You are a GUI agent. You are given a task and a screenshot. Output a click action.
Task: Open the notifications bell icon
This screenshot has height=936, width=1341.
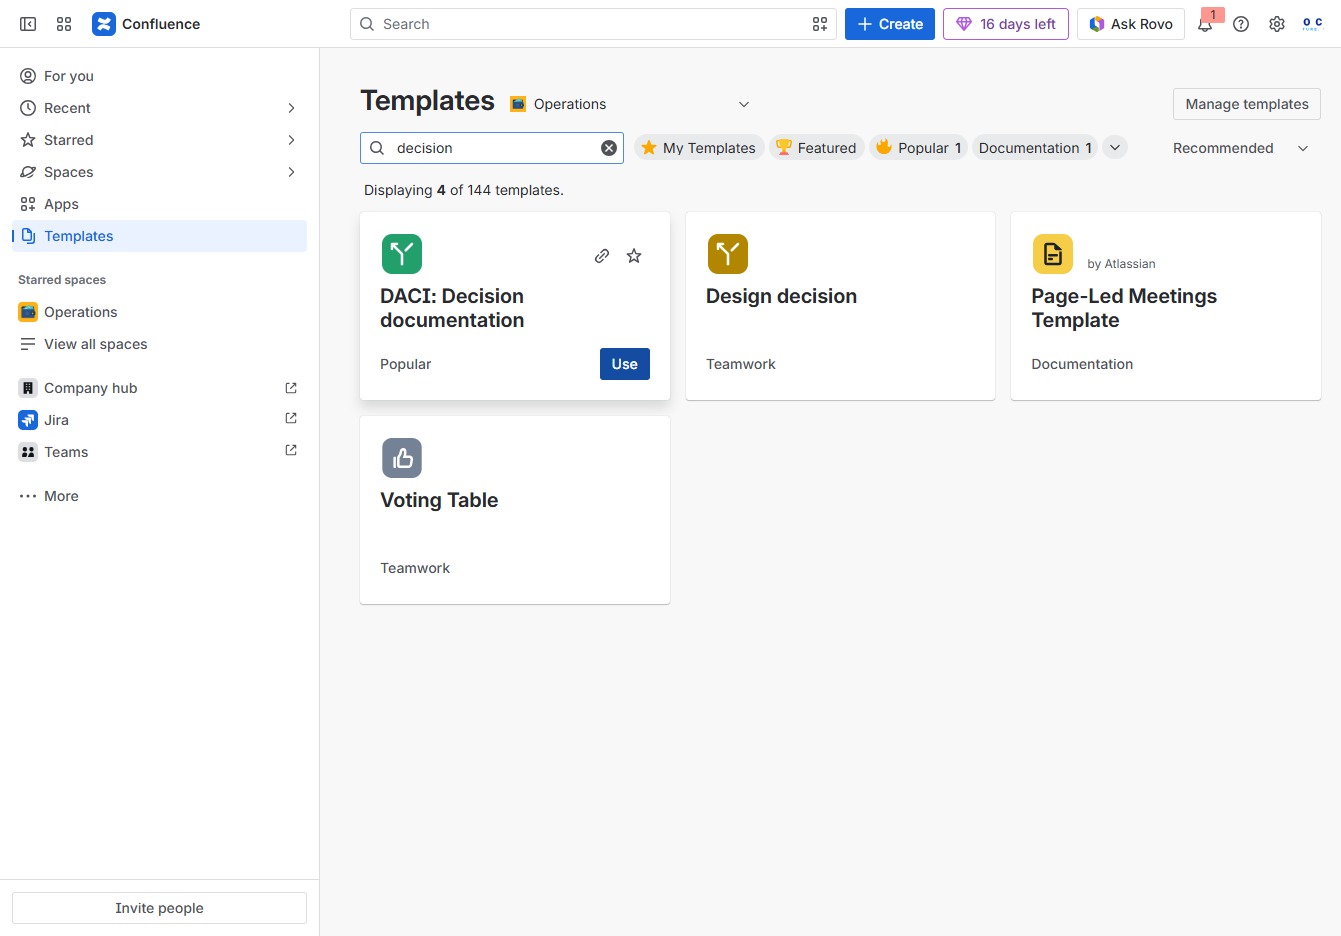(1205, 24)
